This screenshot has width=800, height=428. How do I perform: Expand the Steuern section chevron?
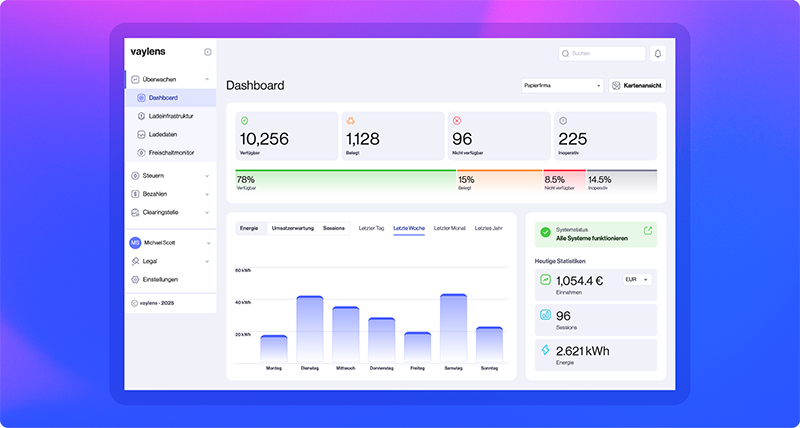(207, 175)
